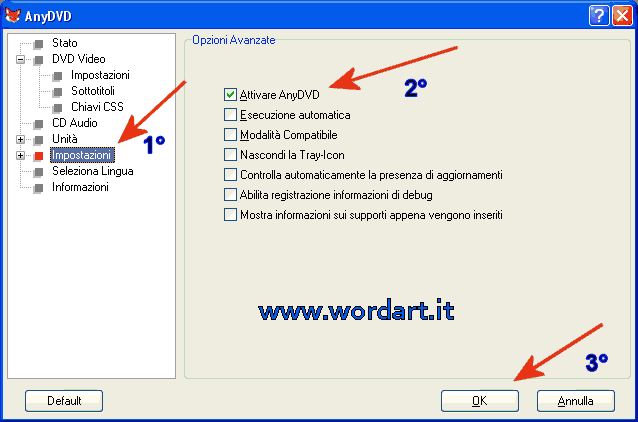Image resolution: width=638 pixels, height=422 pixels.
Task: Click the red square icon of selected Impostazioni
Action: pos(39,156)
